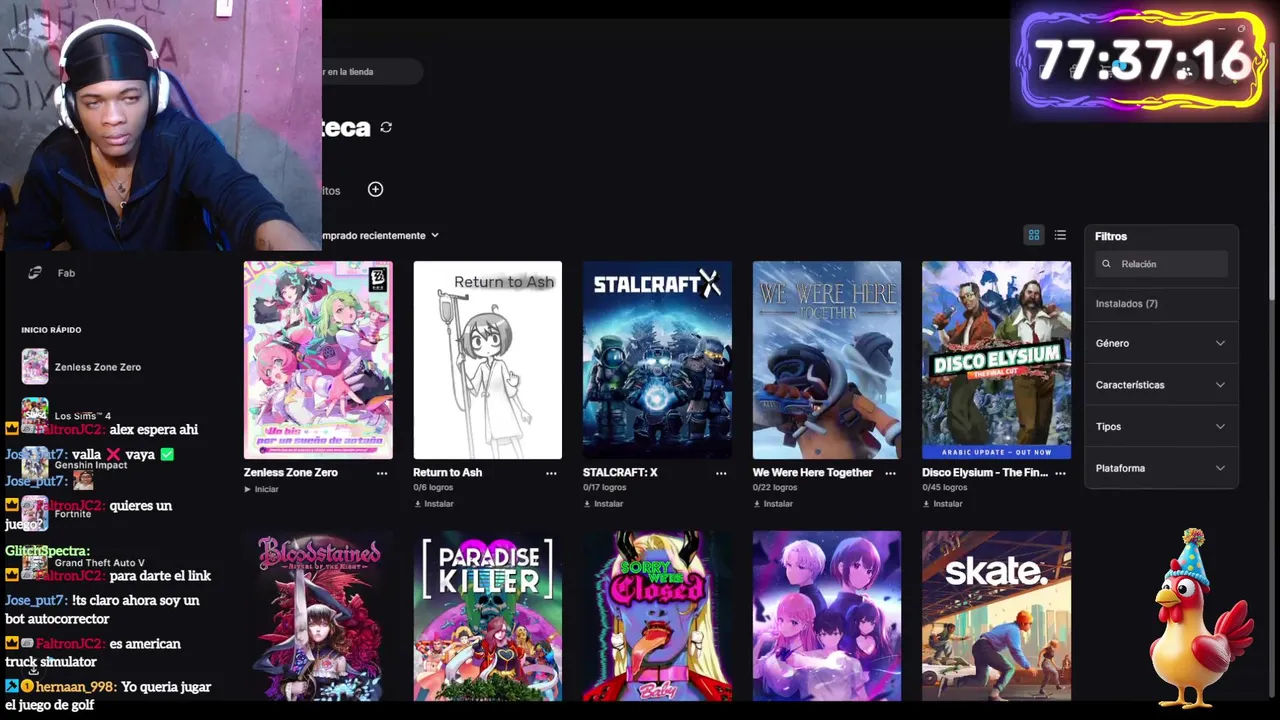
Task: Open the Disco Elysium cover art
Action: [996, 360]
